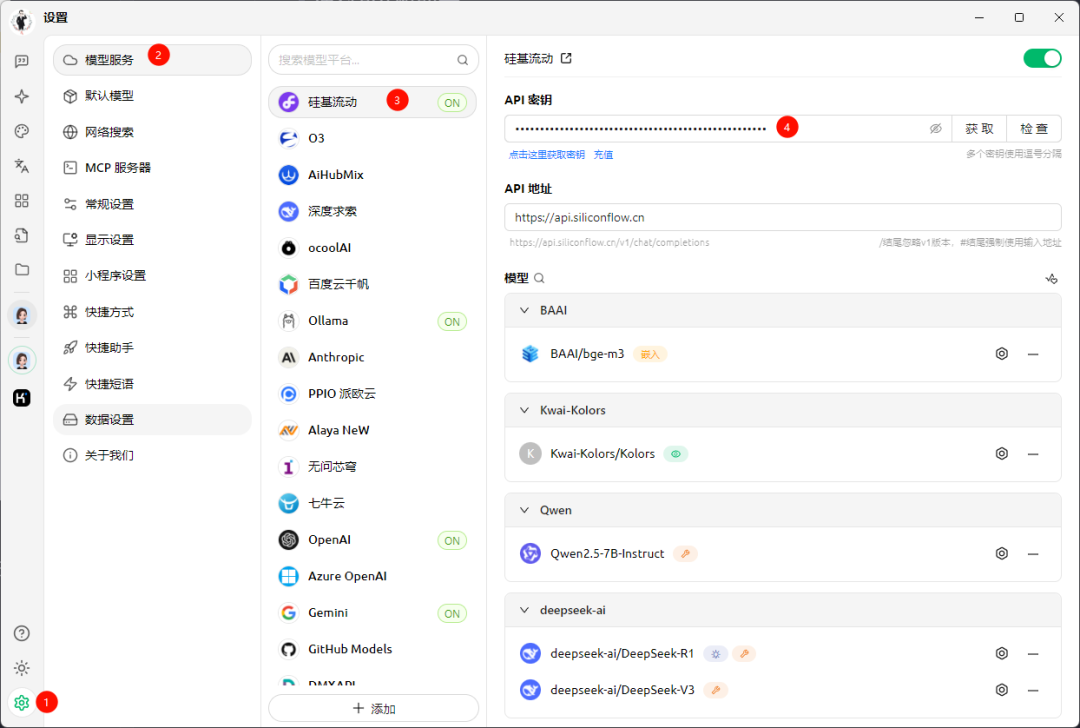
Task: Collapse the deepseek-ai model group
Action: (524, 610)
